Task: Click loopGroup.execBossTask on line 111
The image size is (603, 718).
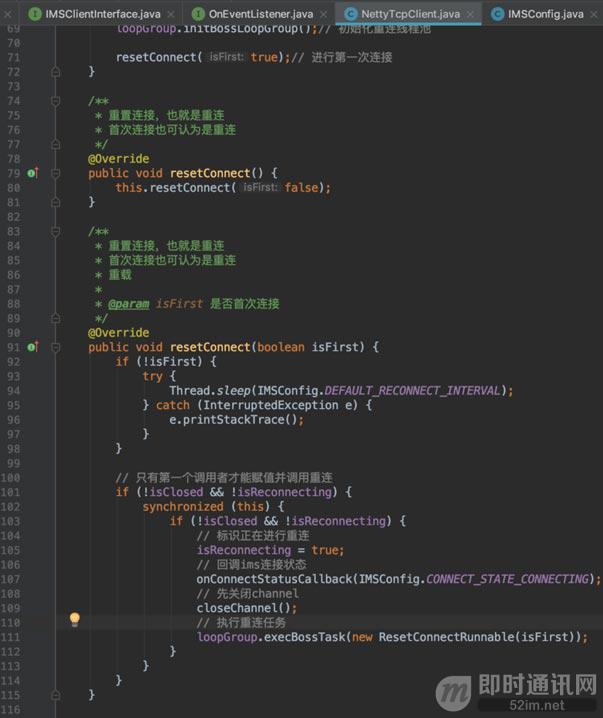Action: tap(271, 637)
